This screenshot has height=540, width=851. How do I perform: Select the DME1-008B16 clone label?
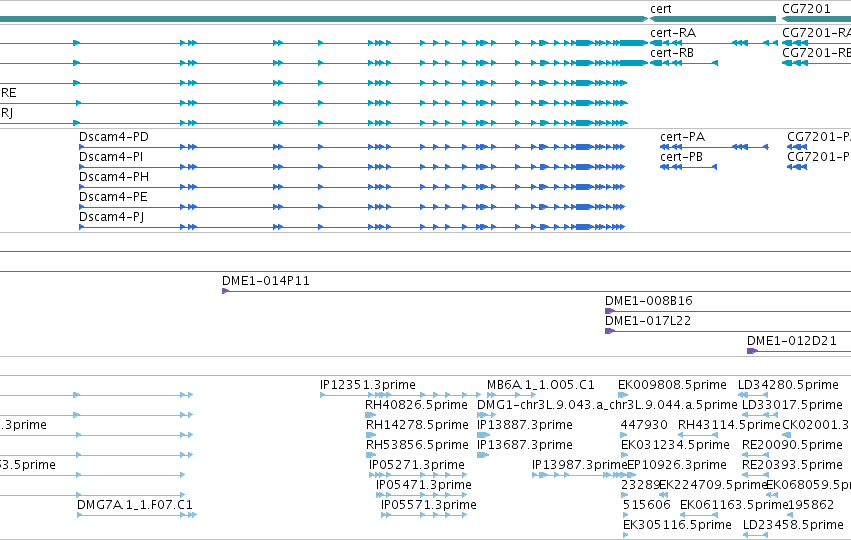point(649,301)
